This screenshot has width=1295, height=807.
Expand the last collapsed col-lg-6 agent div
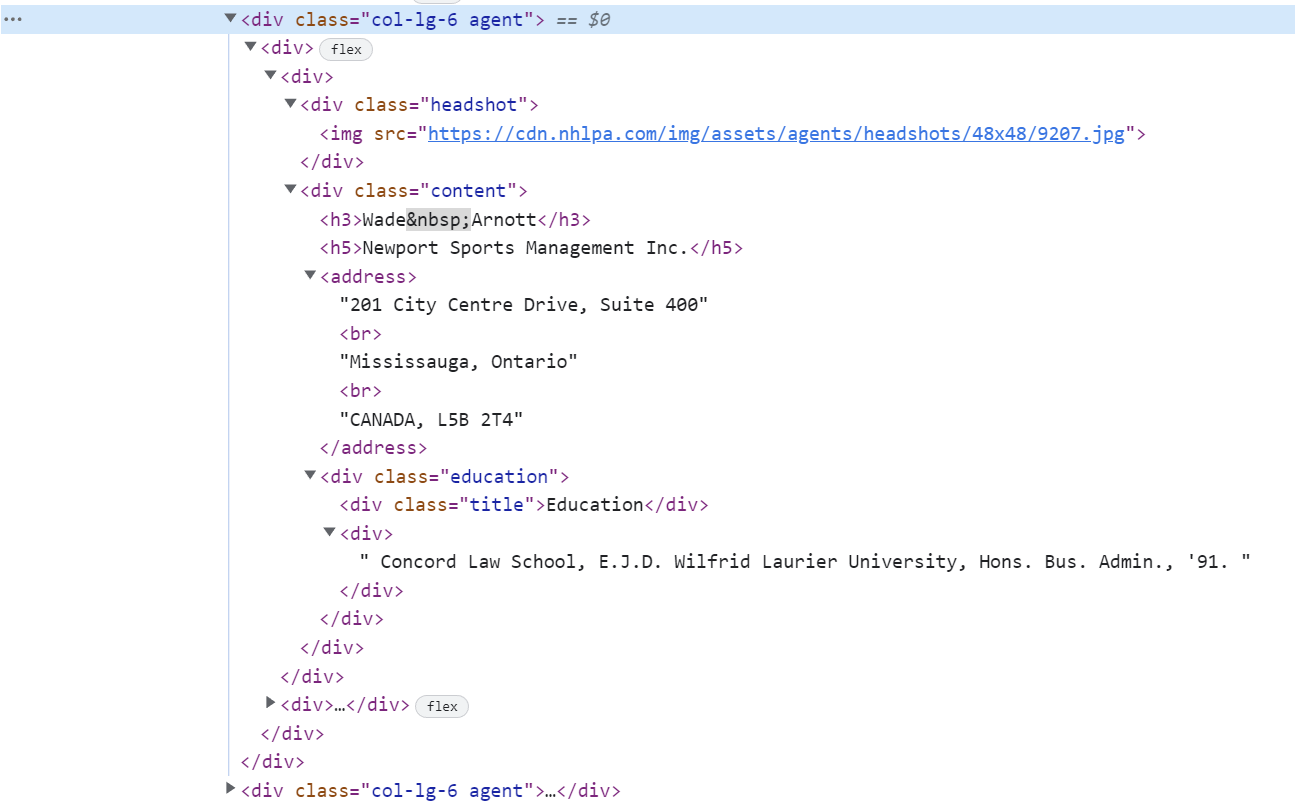coord(231,789)
